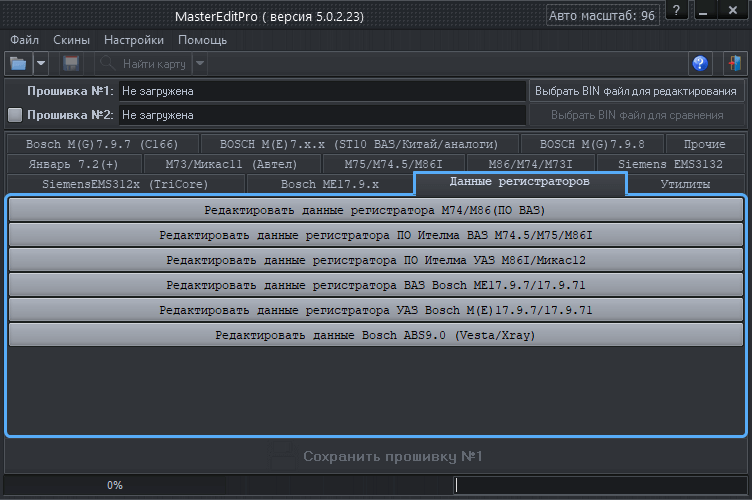
Task: Open the Файл menu
Action: tap(25, 40)
